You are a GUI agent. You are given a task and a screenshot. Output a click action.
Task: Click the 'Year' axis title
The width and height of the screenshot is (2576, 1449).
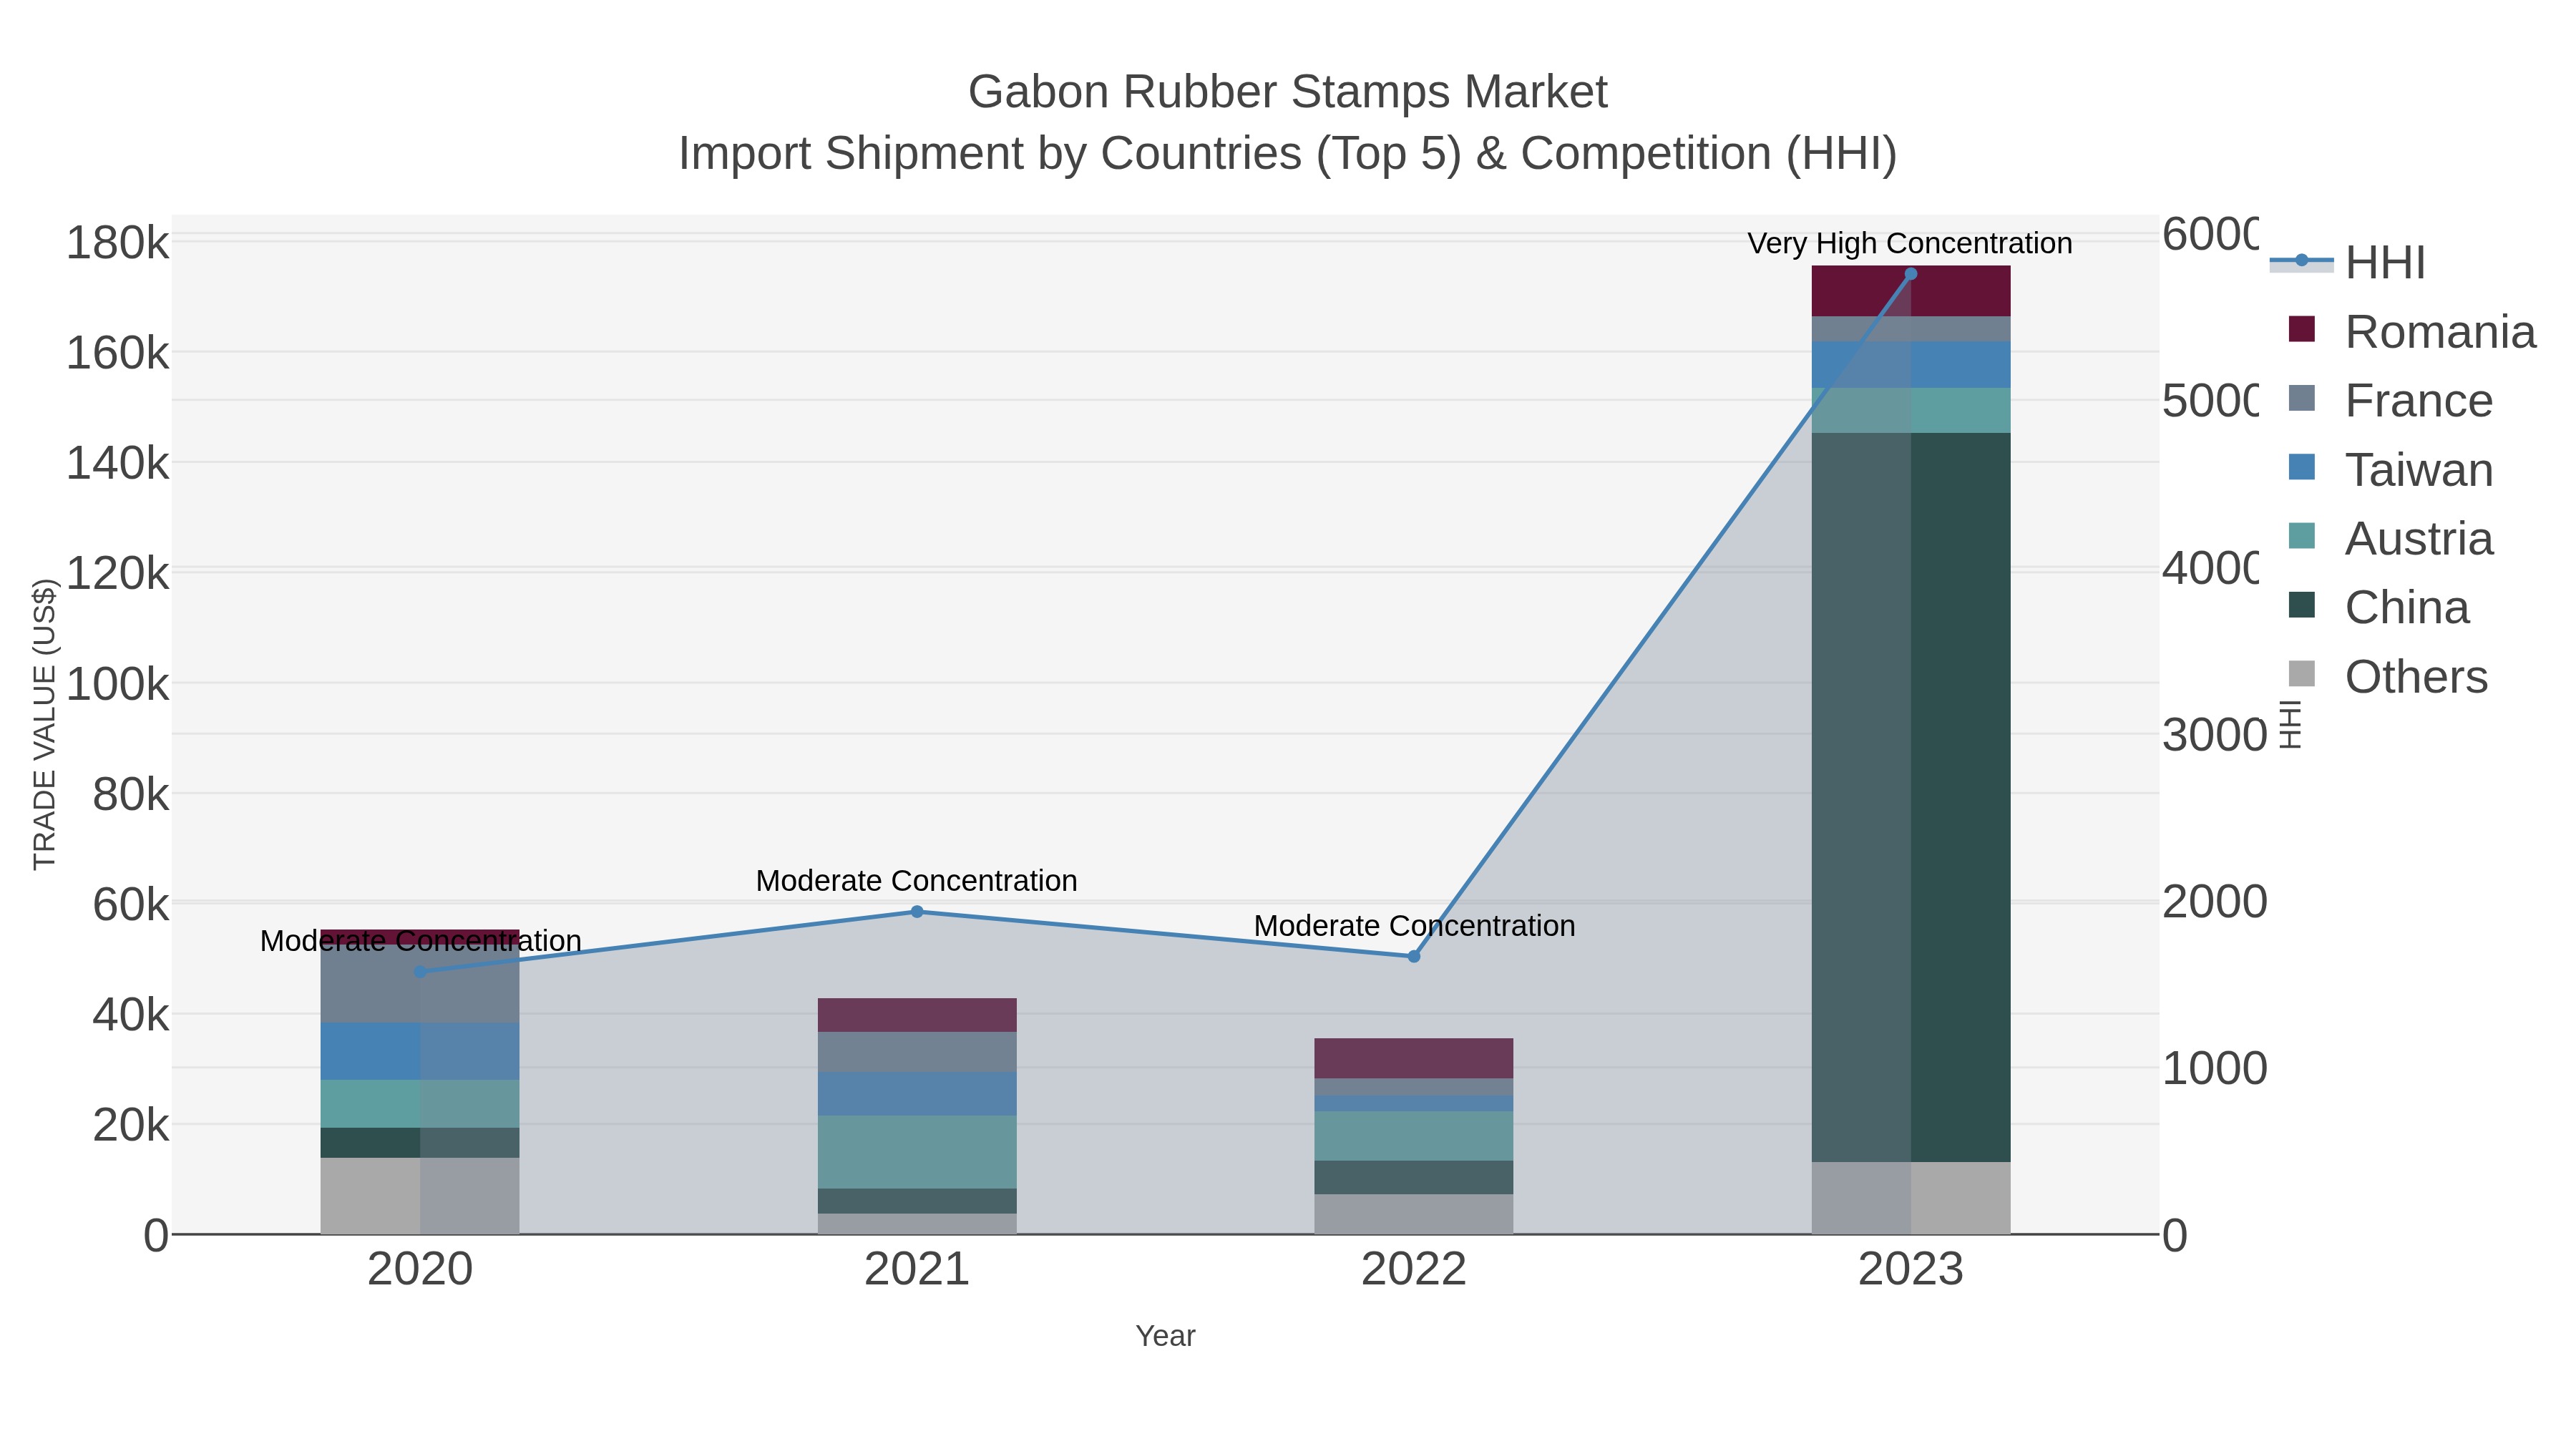(1165, 1336)
